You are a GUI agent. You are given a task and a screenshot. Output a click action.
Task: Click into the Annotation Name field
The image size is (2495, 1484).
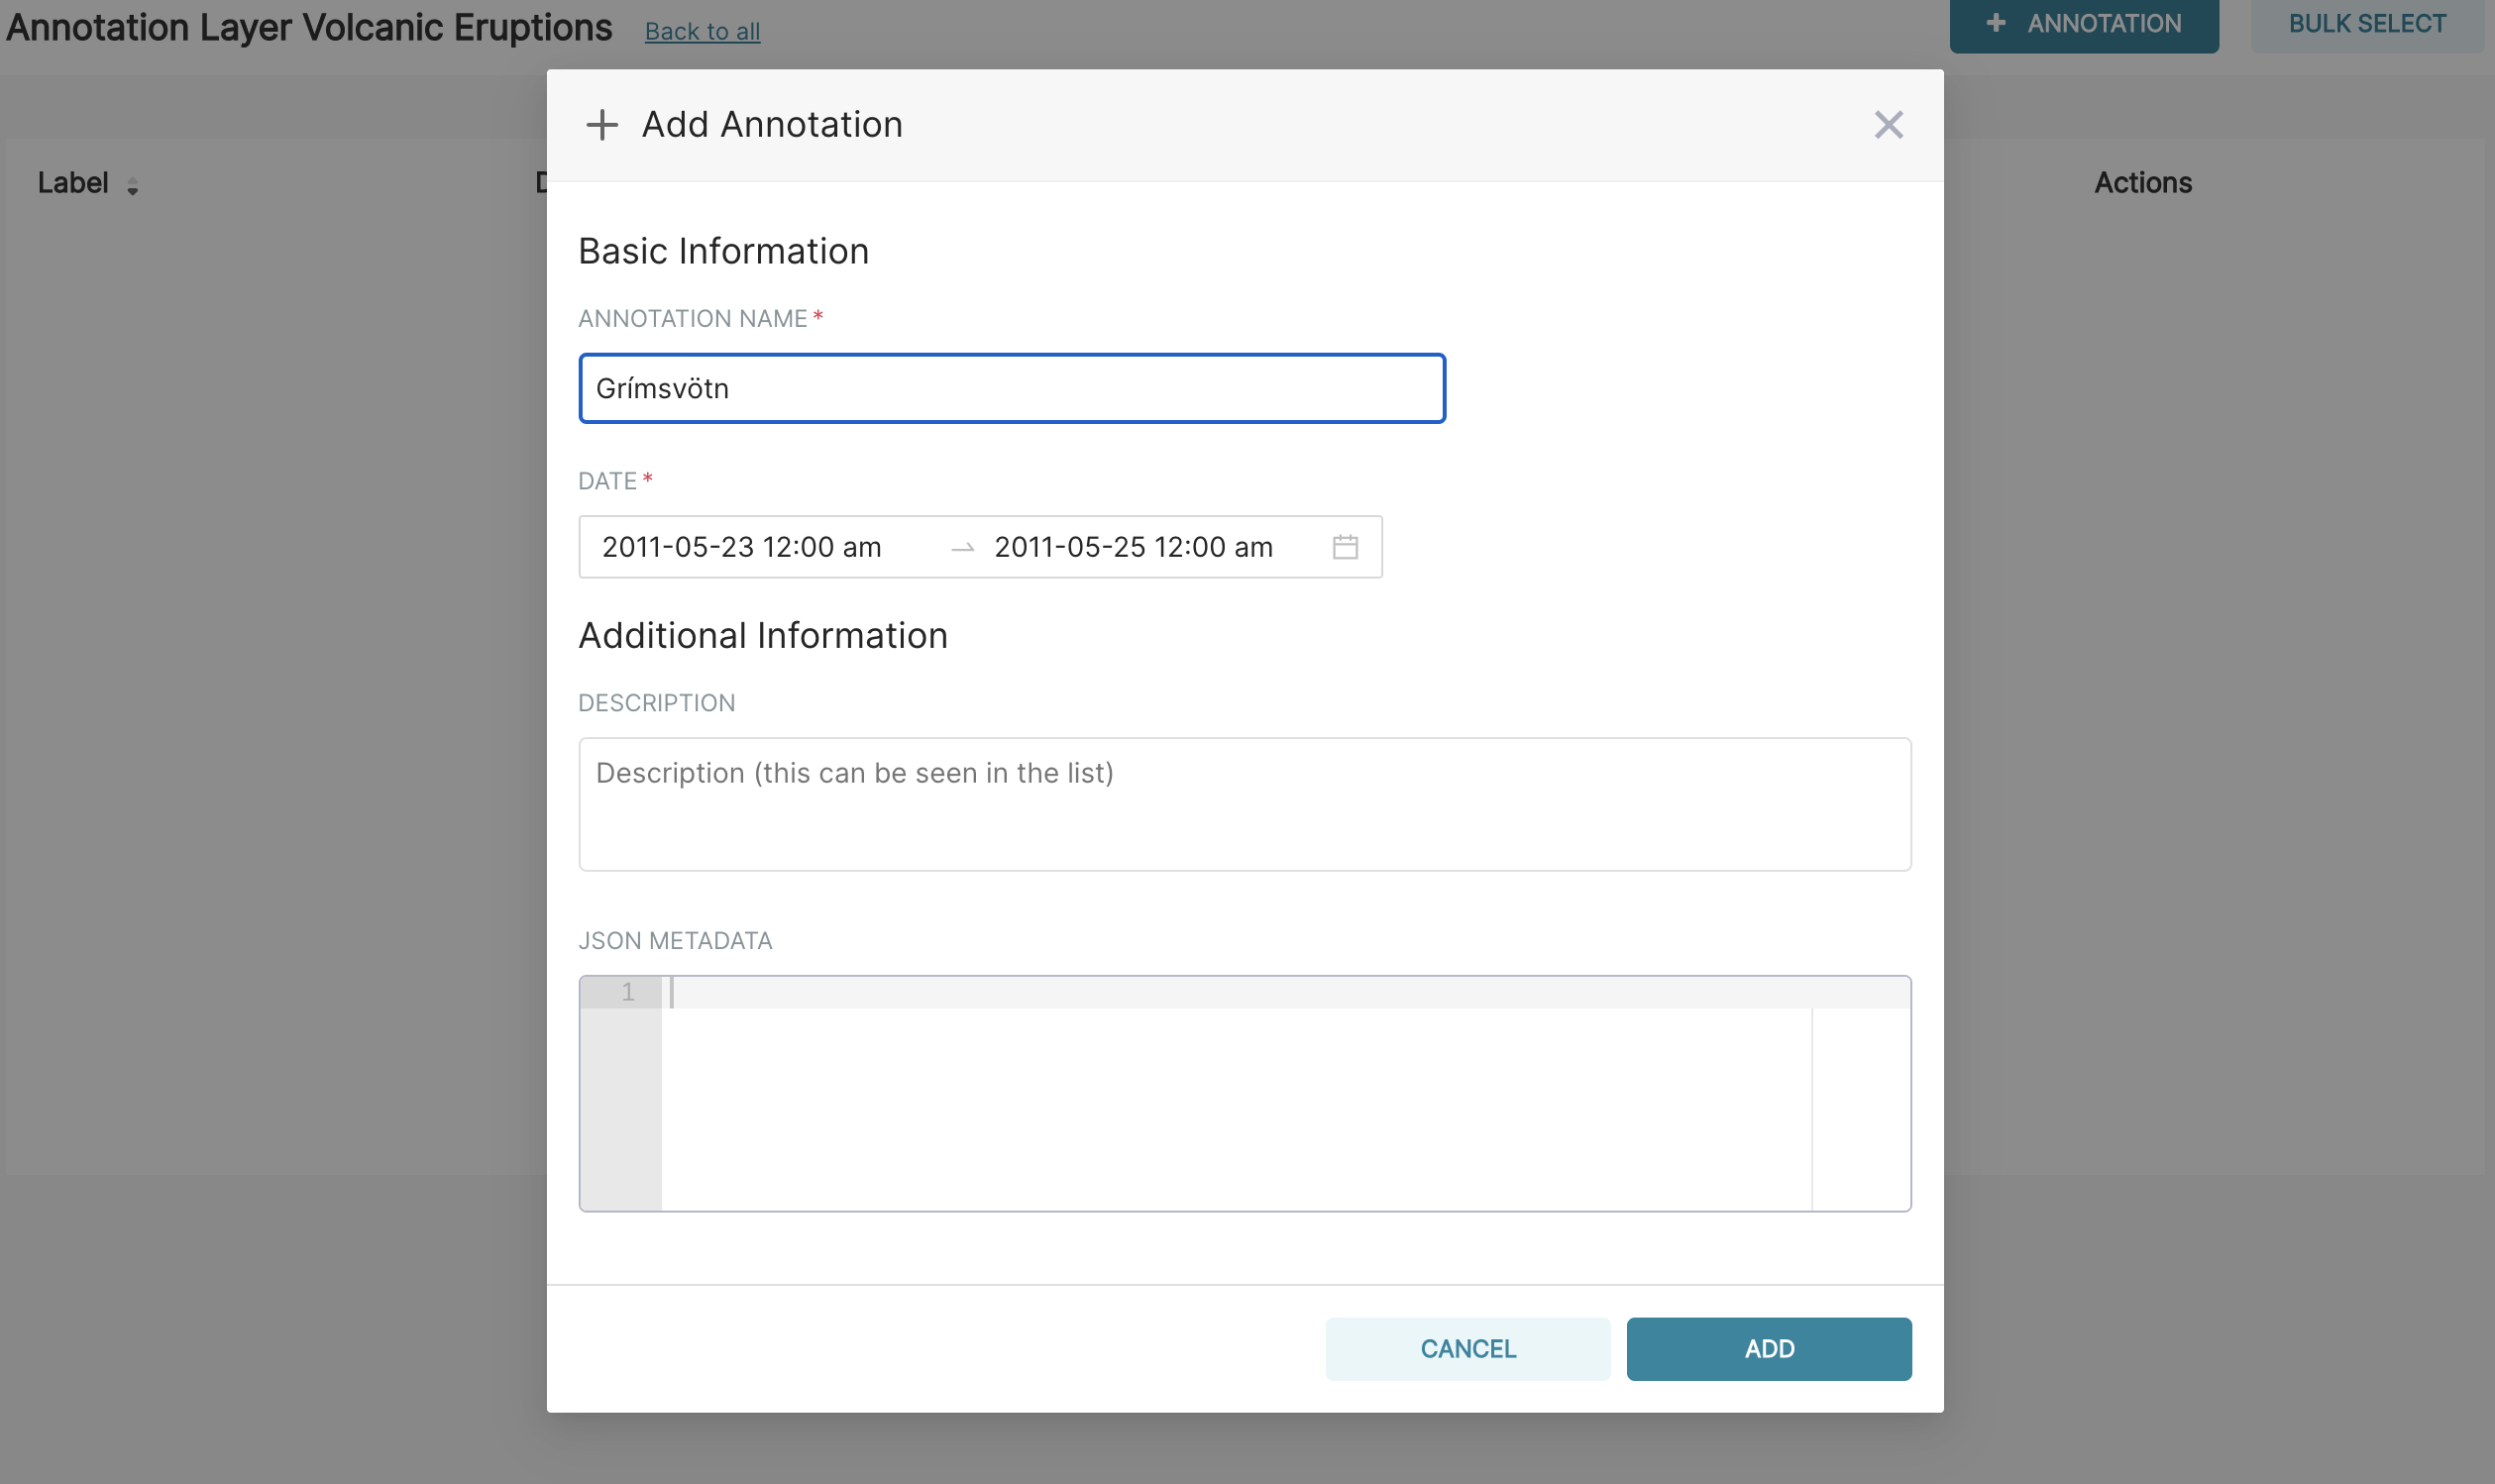[1011, 388]
